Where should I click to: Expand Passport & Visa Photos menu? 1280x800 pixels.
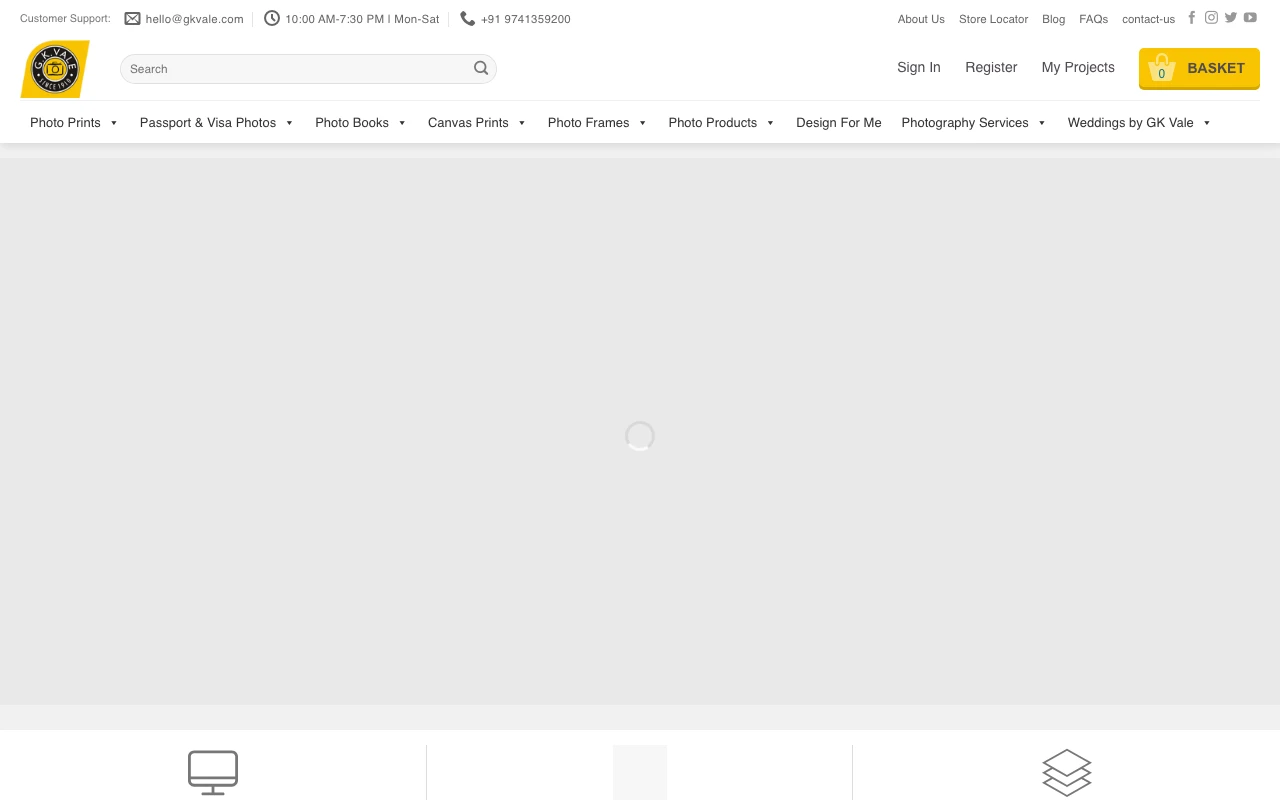pyautogui.click(x=216, y=123)
